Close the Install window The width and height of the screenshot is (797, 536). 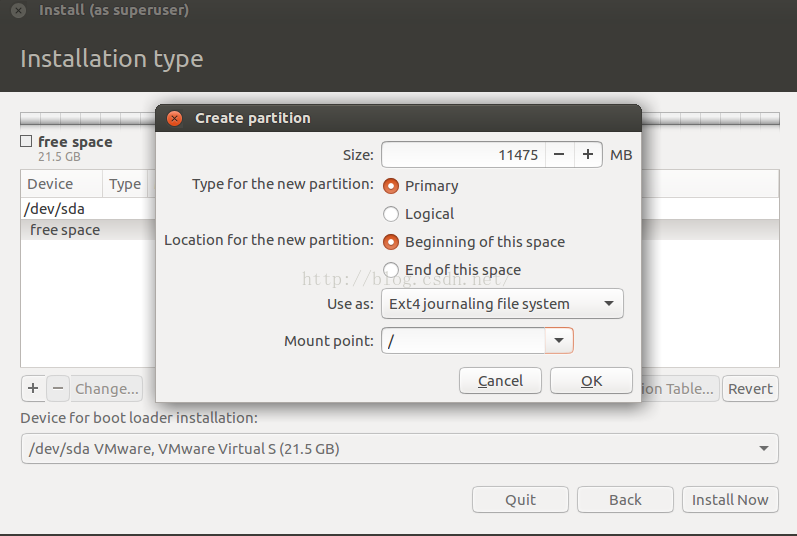coord(18,10)
